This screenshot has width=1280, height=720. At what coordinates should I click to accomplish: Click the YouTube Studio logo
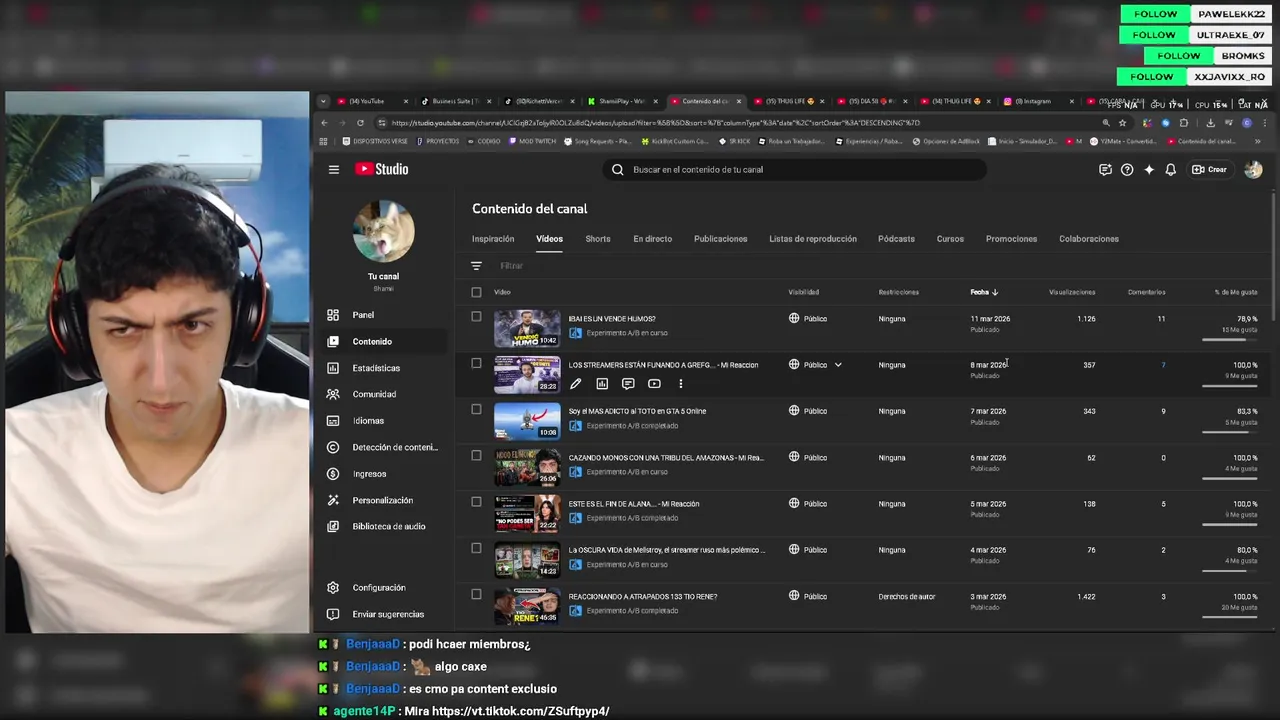pyautogui.click(x=381, y=170)
